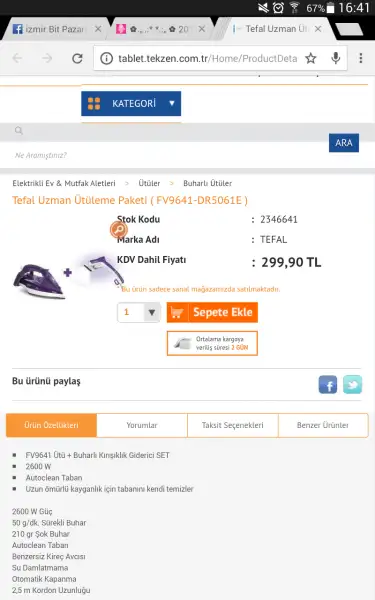This screenshot has height=600, width=375.
Task: Add the product with Sepete Ekle
Action: (x=212, y=312)
